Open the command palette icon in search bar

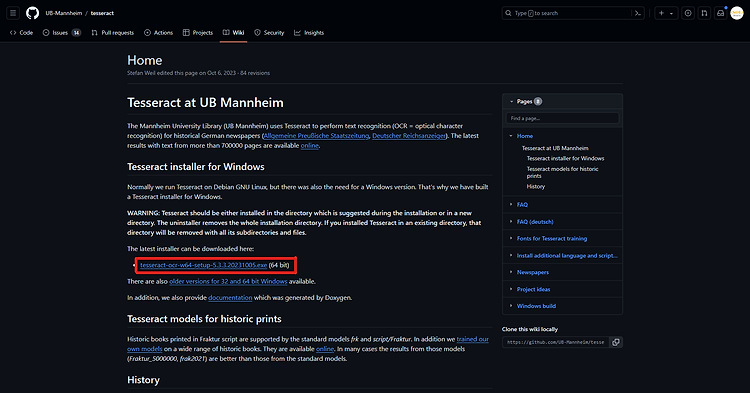click(638, 13)
